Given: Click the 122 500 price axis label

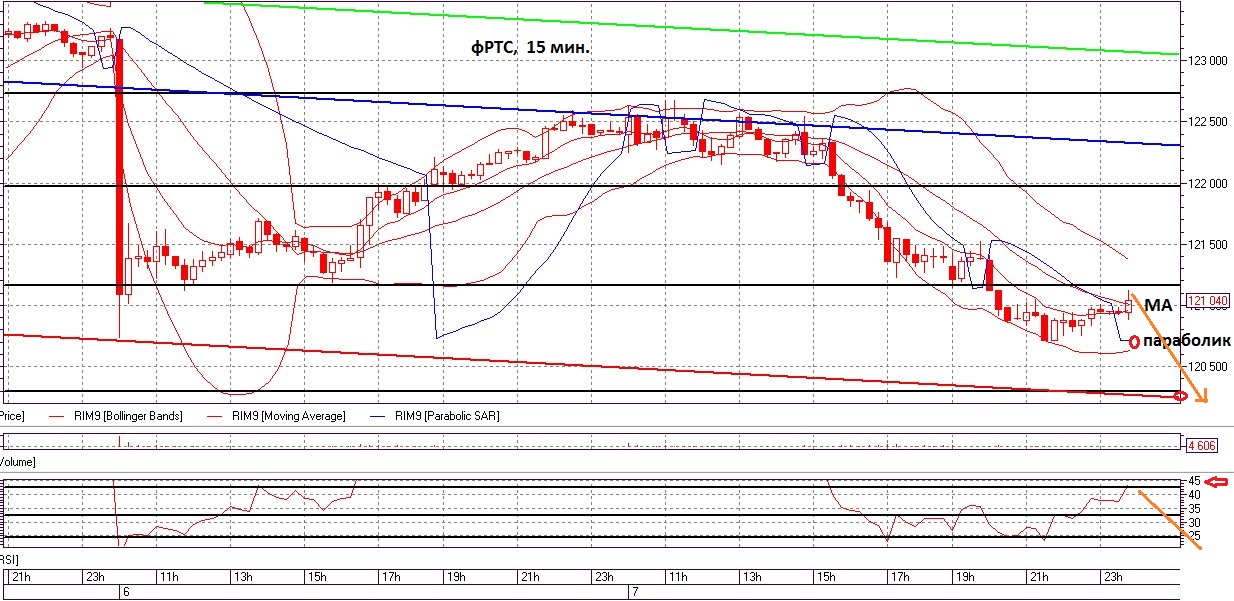Looking at the screenshot, I should [1208, 122].
